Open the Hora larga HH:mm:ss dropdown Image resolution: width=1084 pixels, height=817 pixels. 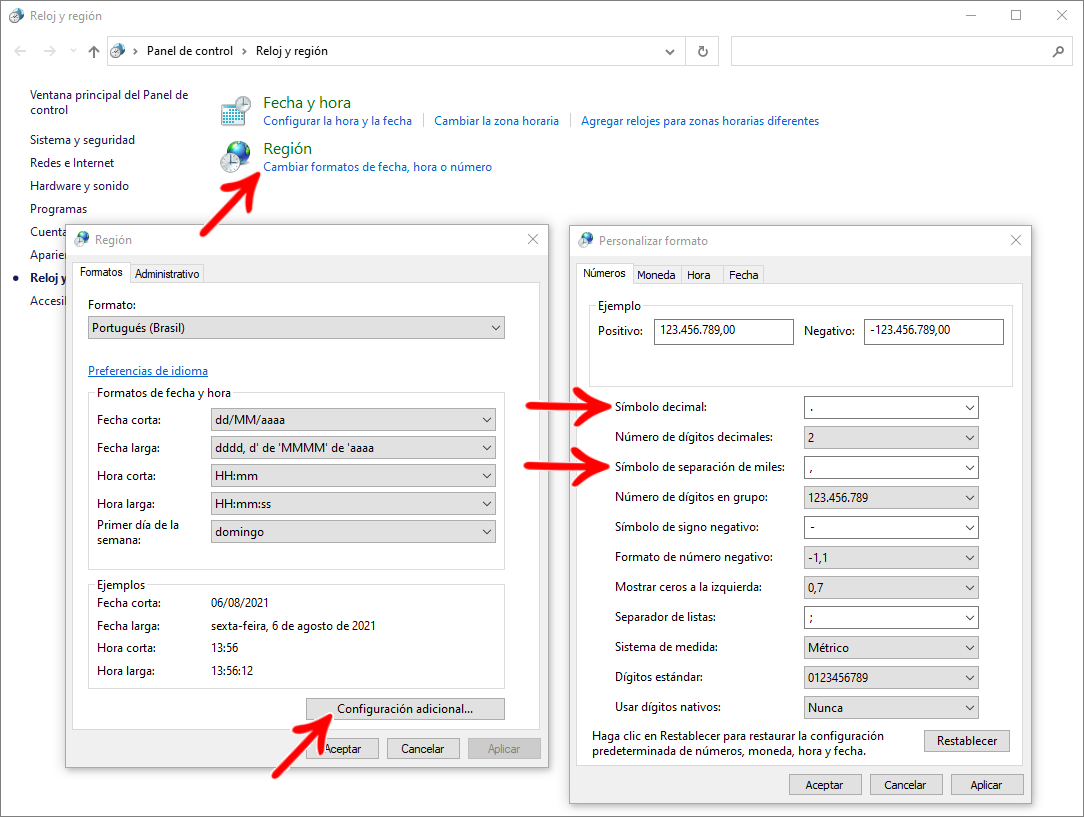pos(353,504)
